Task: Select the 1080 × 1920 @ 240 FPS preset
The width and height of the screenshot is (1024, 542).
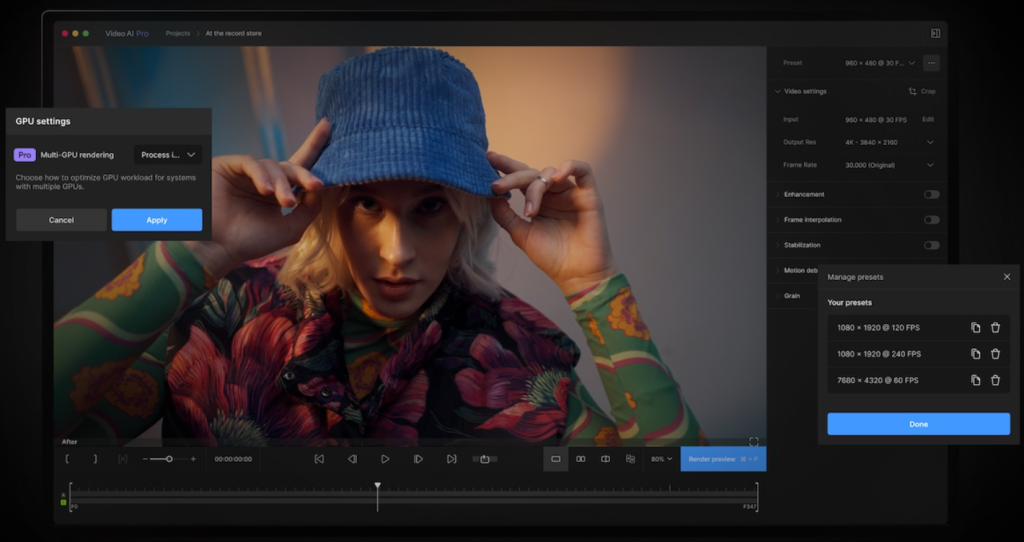Action: (x=879, y=354)
